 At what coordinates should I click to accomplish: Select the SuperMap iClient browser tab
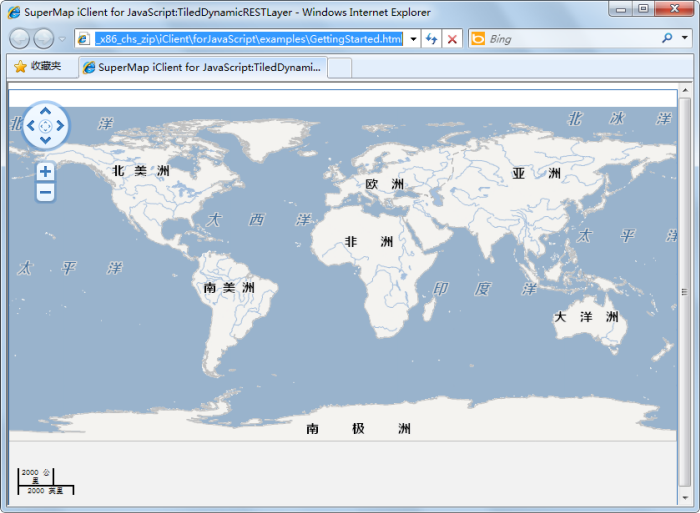[x=203, y=67]
